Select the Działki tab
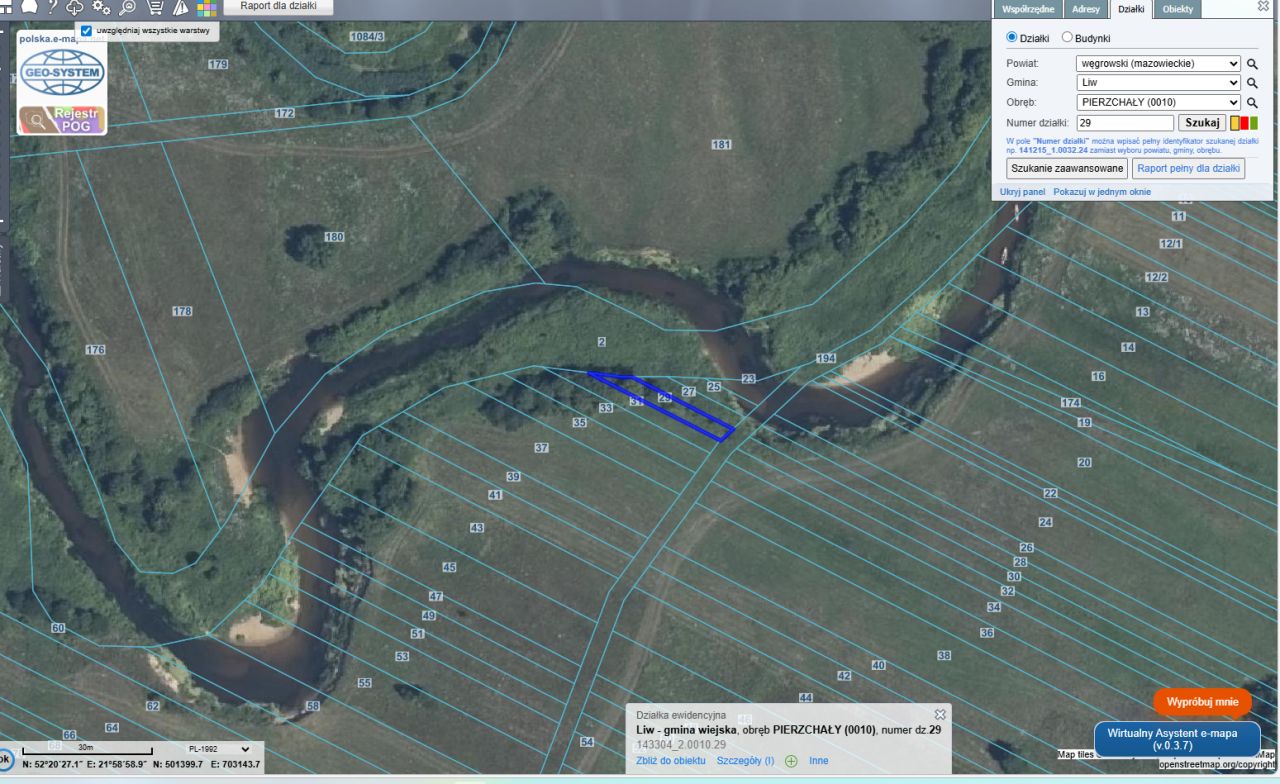Screen dimensions: 1280x784 pyautogui.click(x=1131, y=9)
